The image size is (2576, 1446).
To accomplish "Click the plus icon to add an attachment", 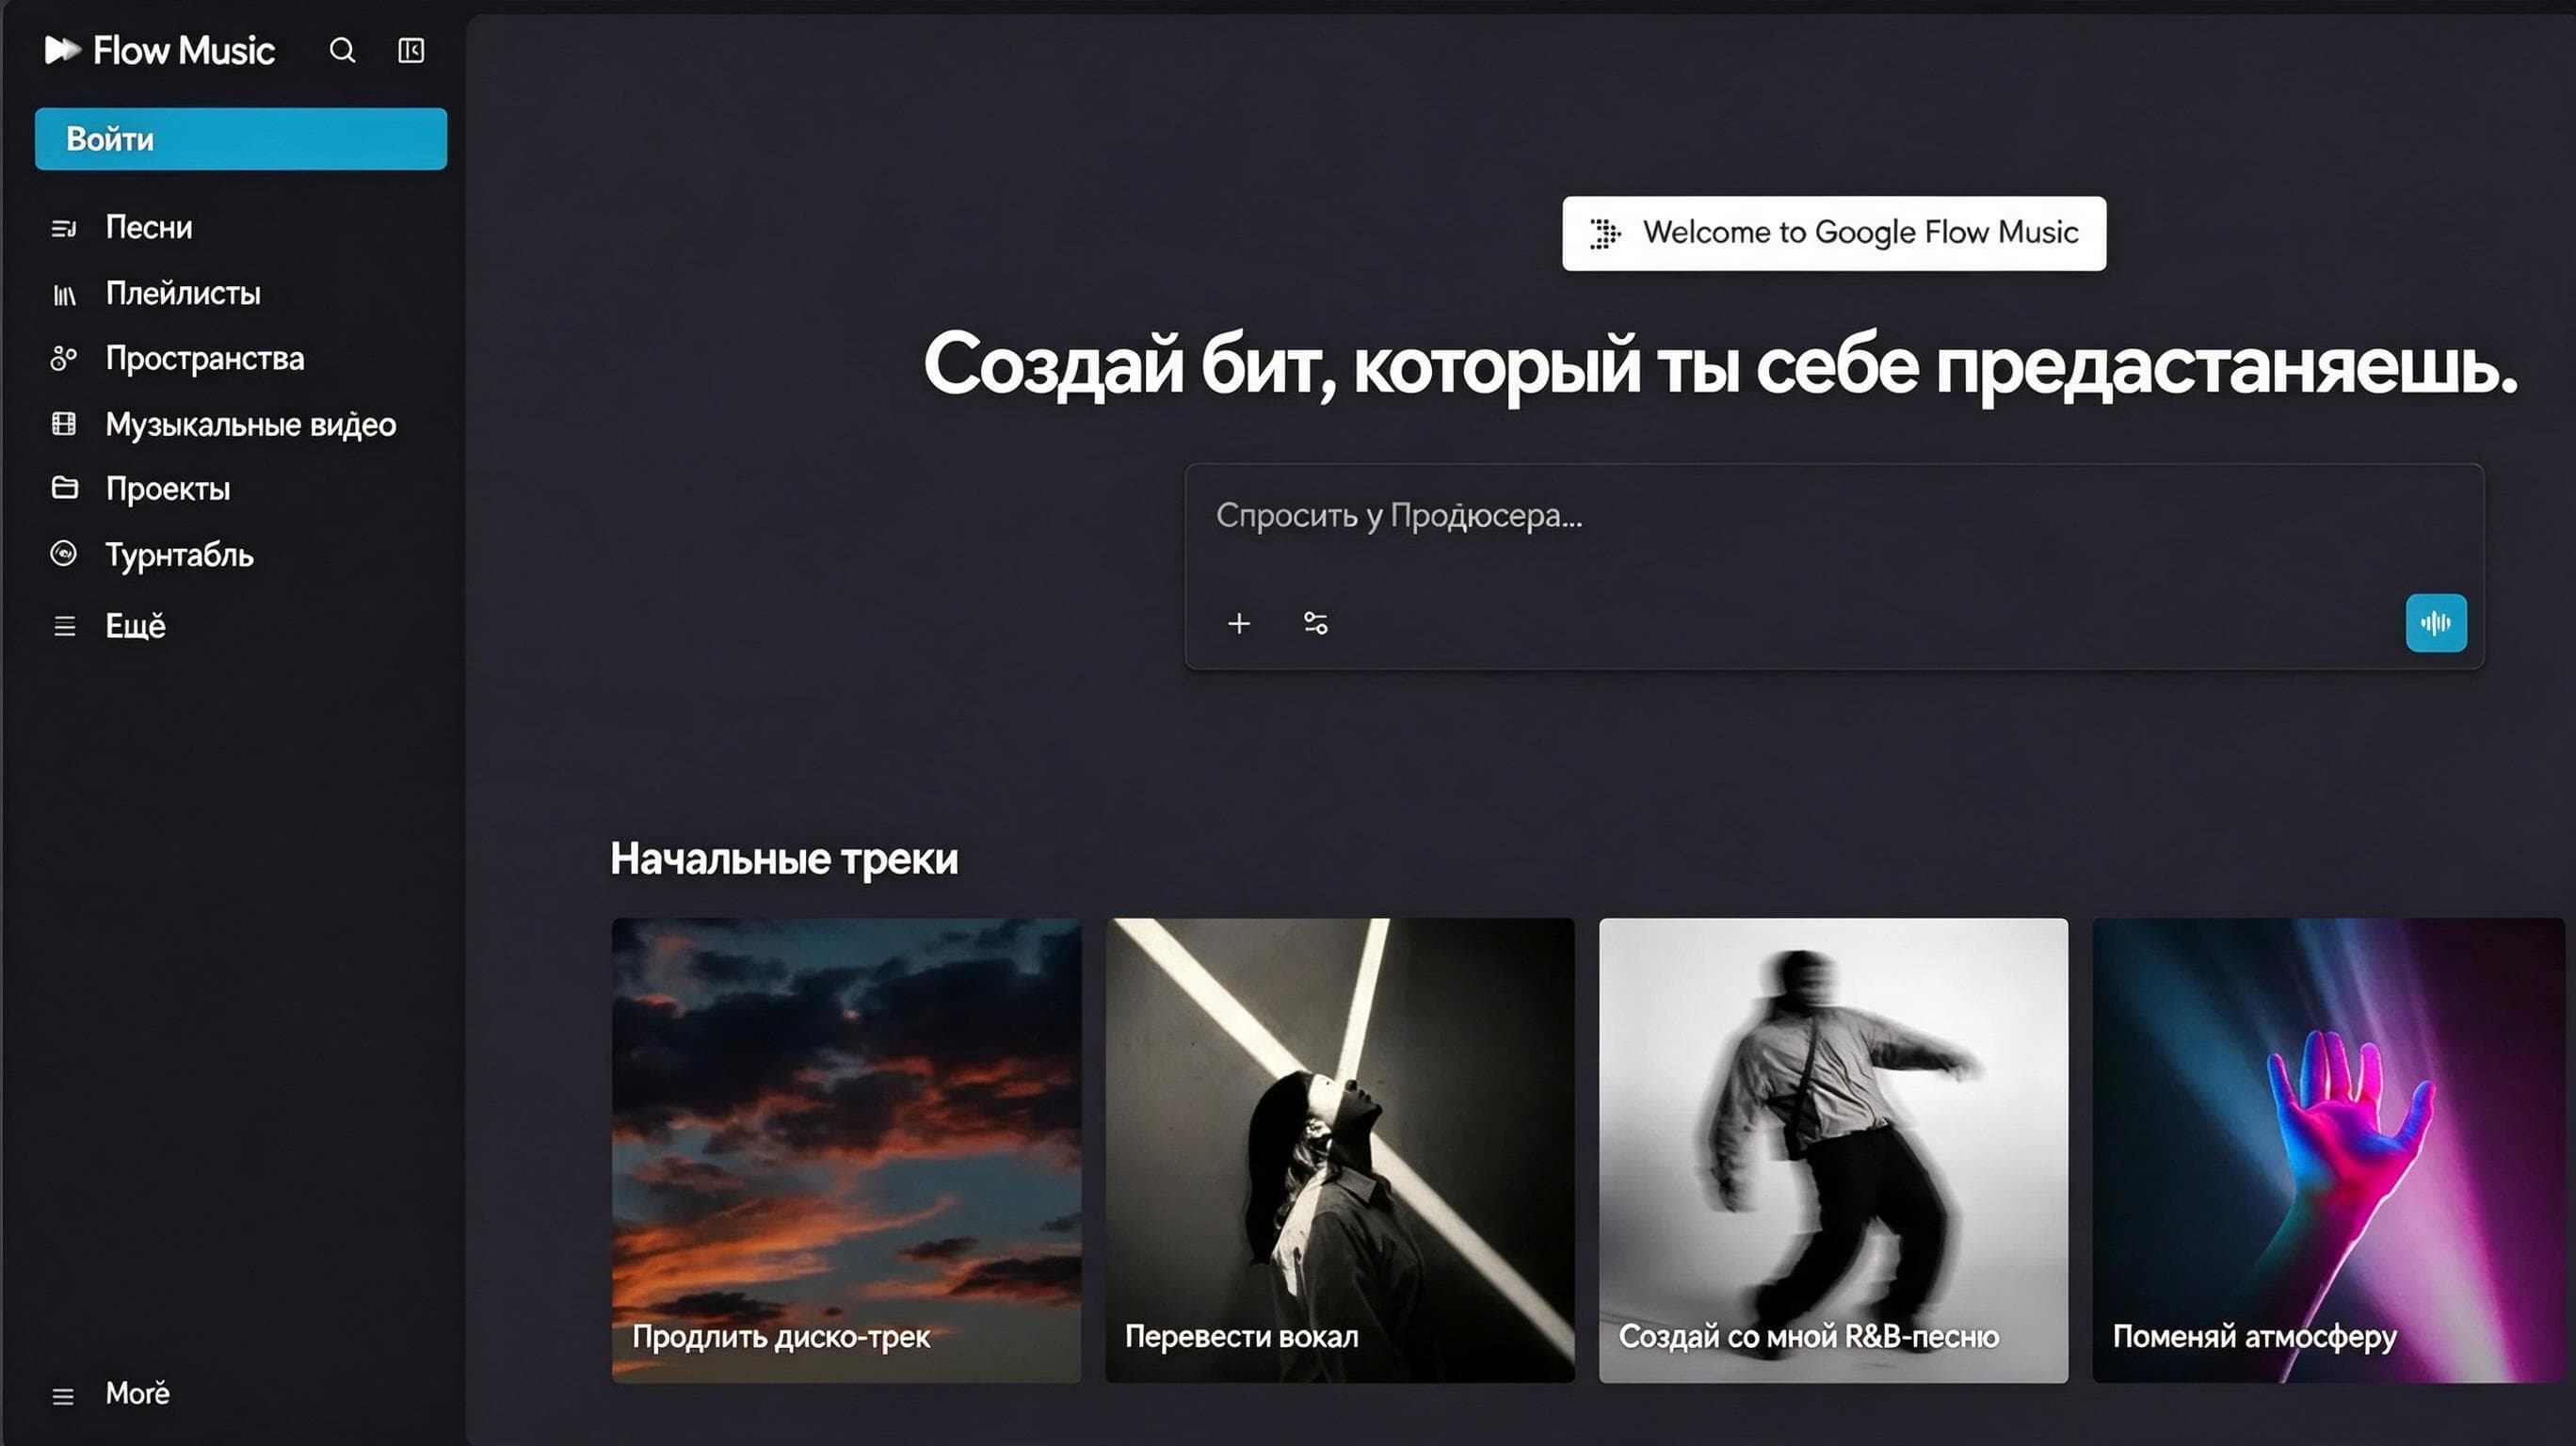I will (1238, 624).
